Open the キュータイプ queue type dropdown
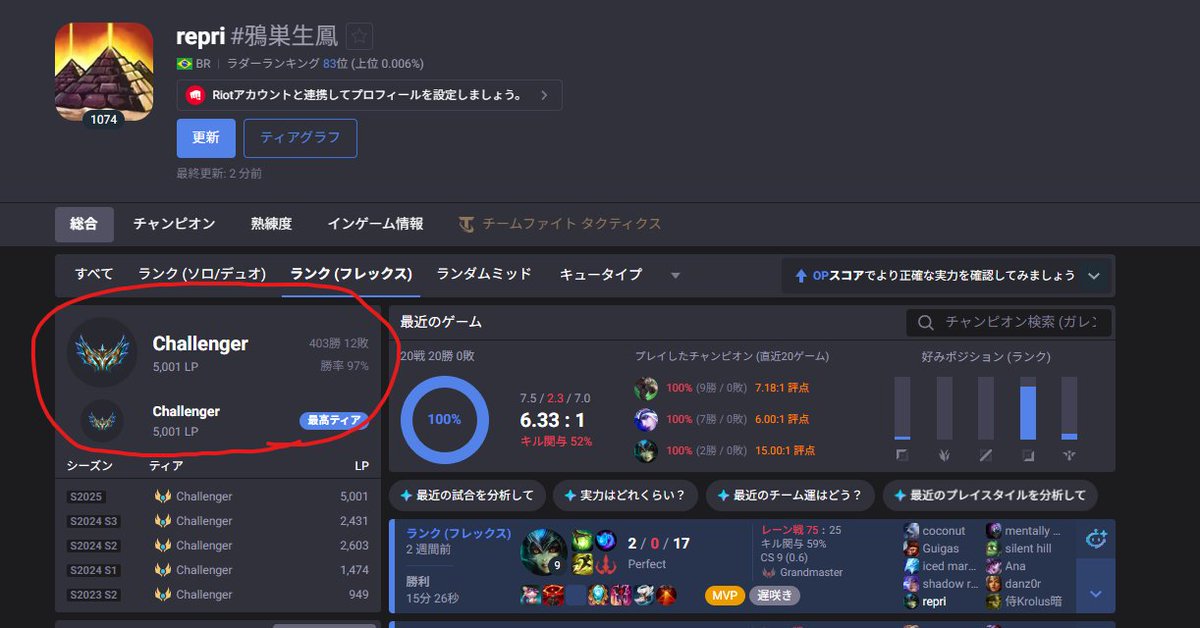Viewport: 1200px width, 628px height. click(619, 274)
